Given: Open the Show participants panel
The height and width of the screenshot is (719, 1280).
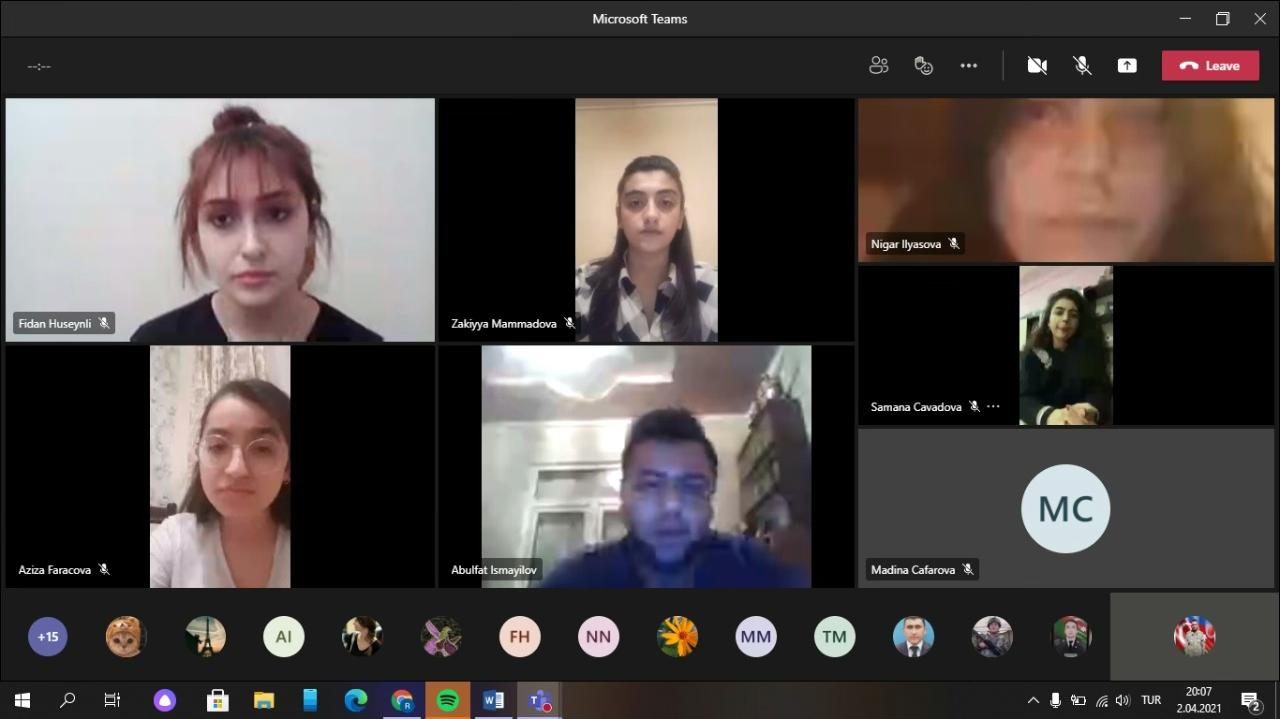Looking at the screenshot, I should [x=878, y=66].
